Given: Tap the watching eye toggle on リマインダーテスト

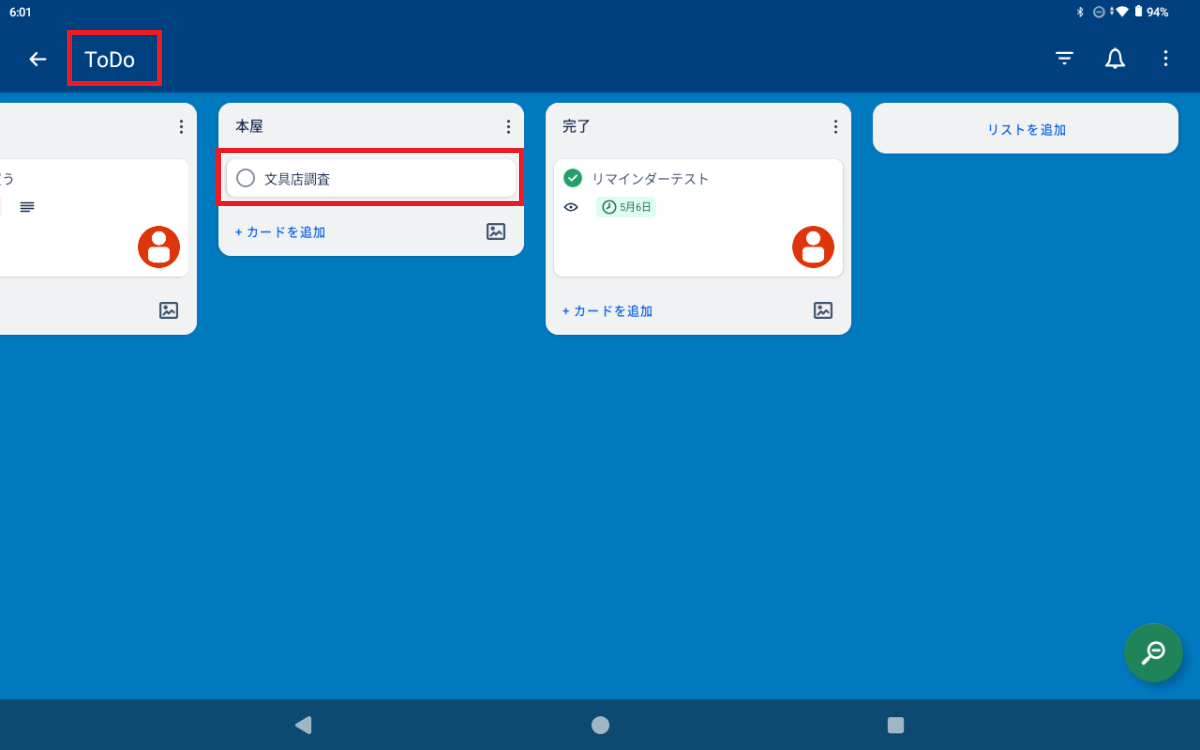Looking at the screenshot, I should coord(570,207).
